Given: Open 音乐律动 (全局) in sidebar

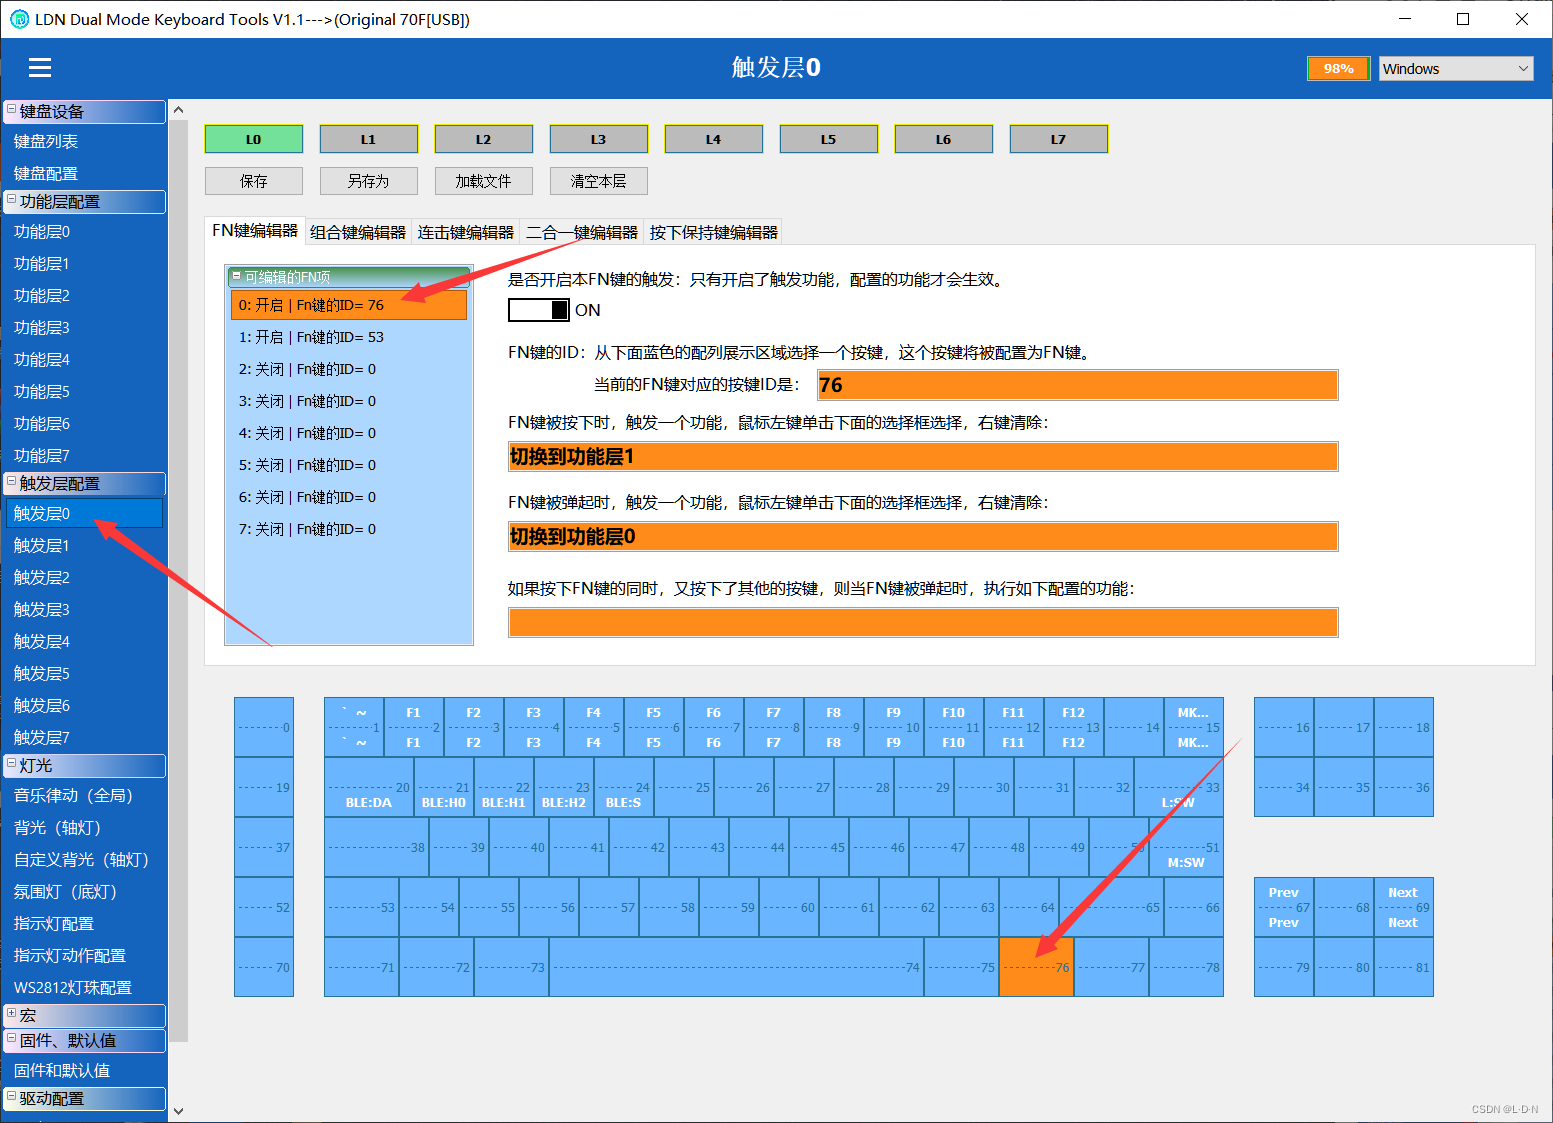Looking at the screenshot, I should coord(84,796).
